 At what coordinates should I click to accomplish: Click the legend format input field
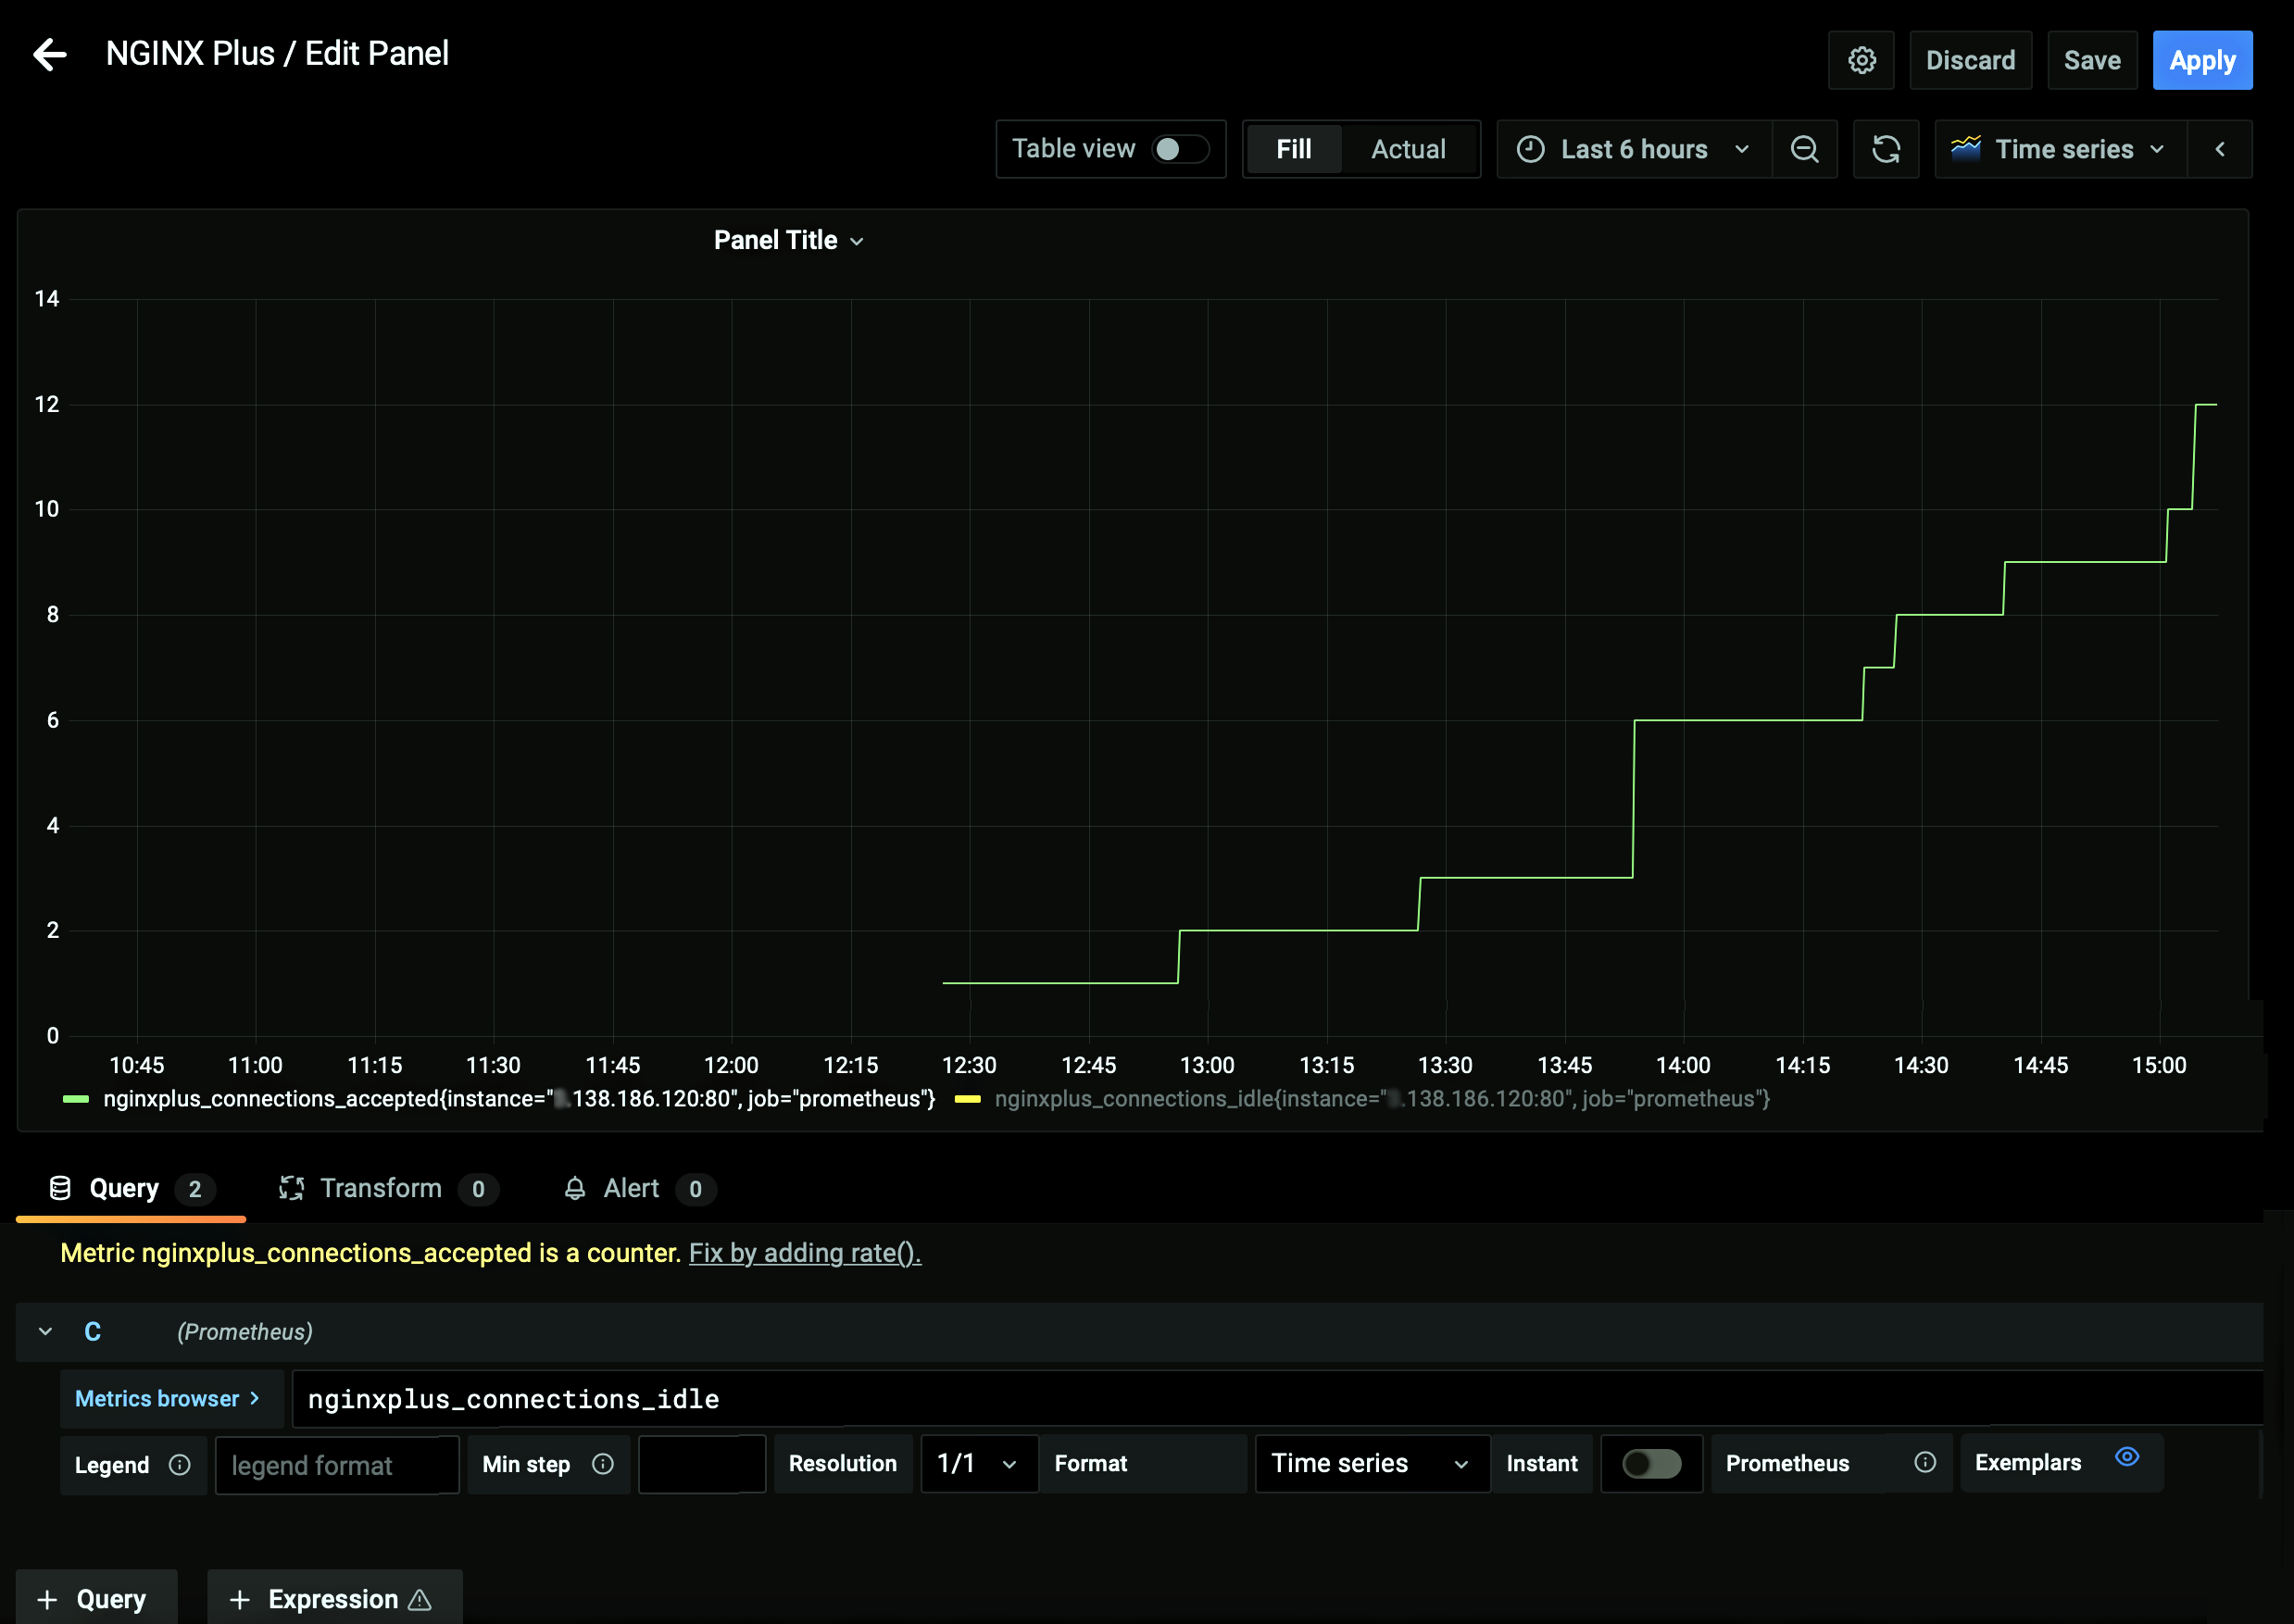pos(336,1465)
